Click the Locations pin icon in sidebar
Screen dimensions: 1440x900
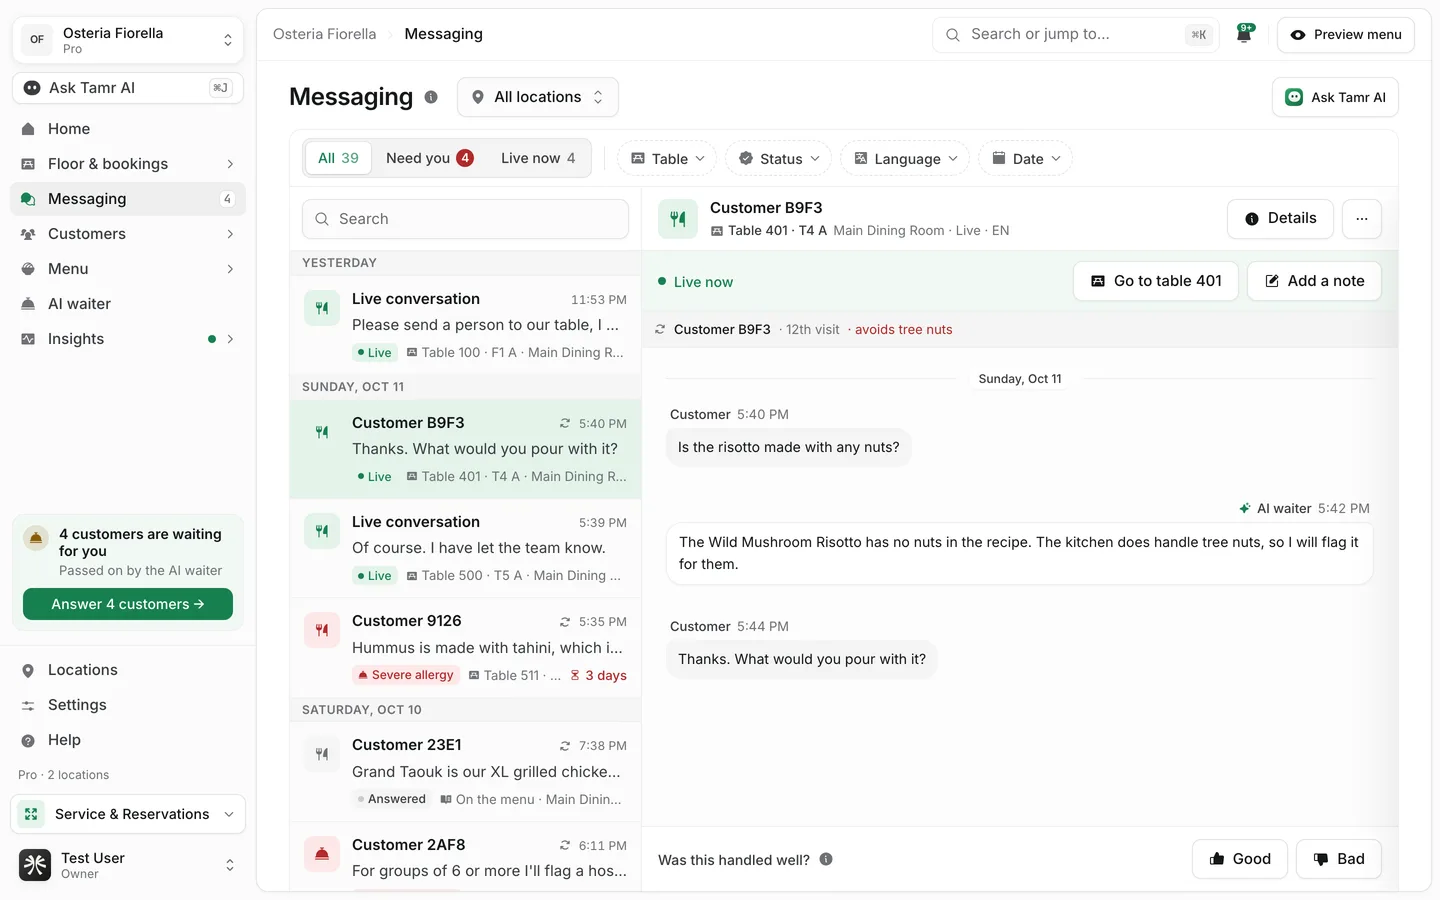coord(28,670)
